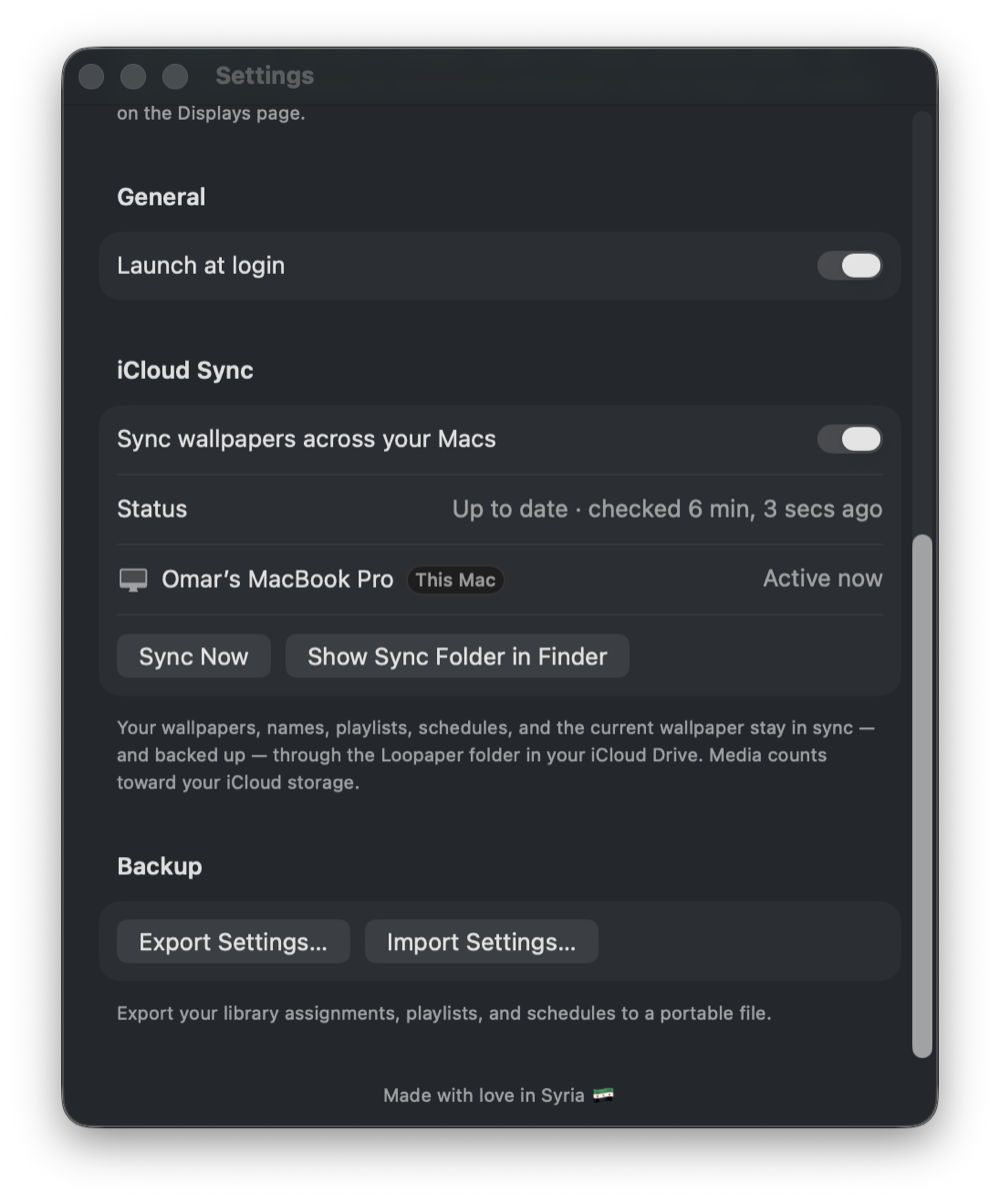
Task: Open Show Sync Folder in Finder
Action: pos(457,656)
